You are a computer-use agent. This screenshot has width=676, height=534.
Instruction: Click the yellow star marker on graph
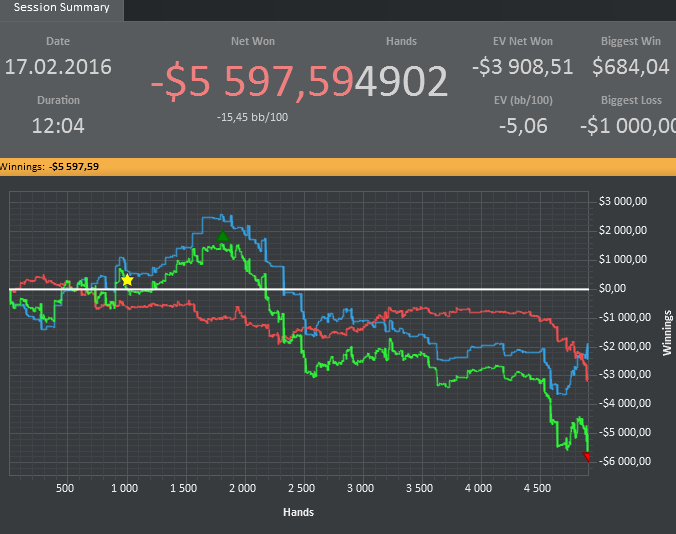point(127,281)
